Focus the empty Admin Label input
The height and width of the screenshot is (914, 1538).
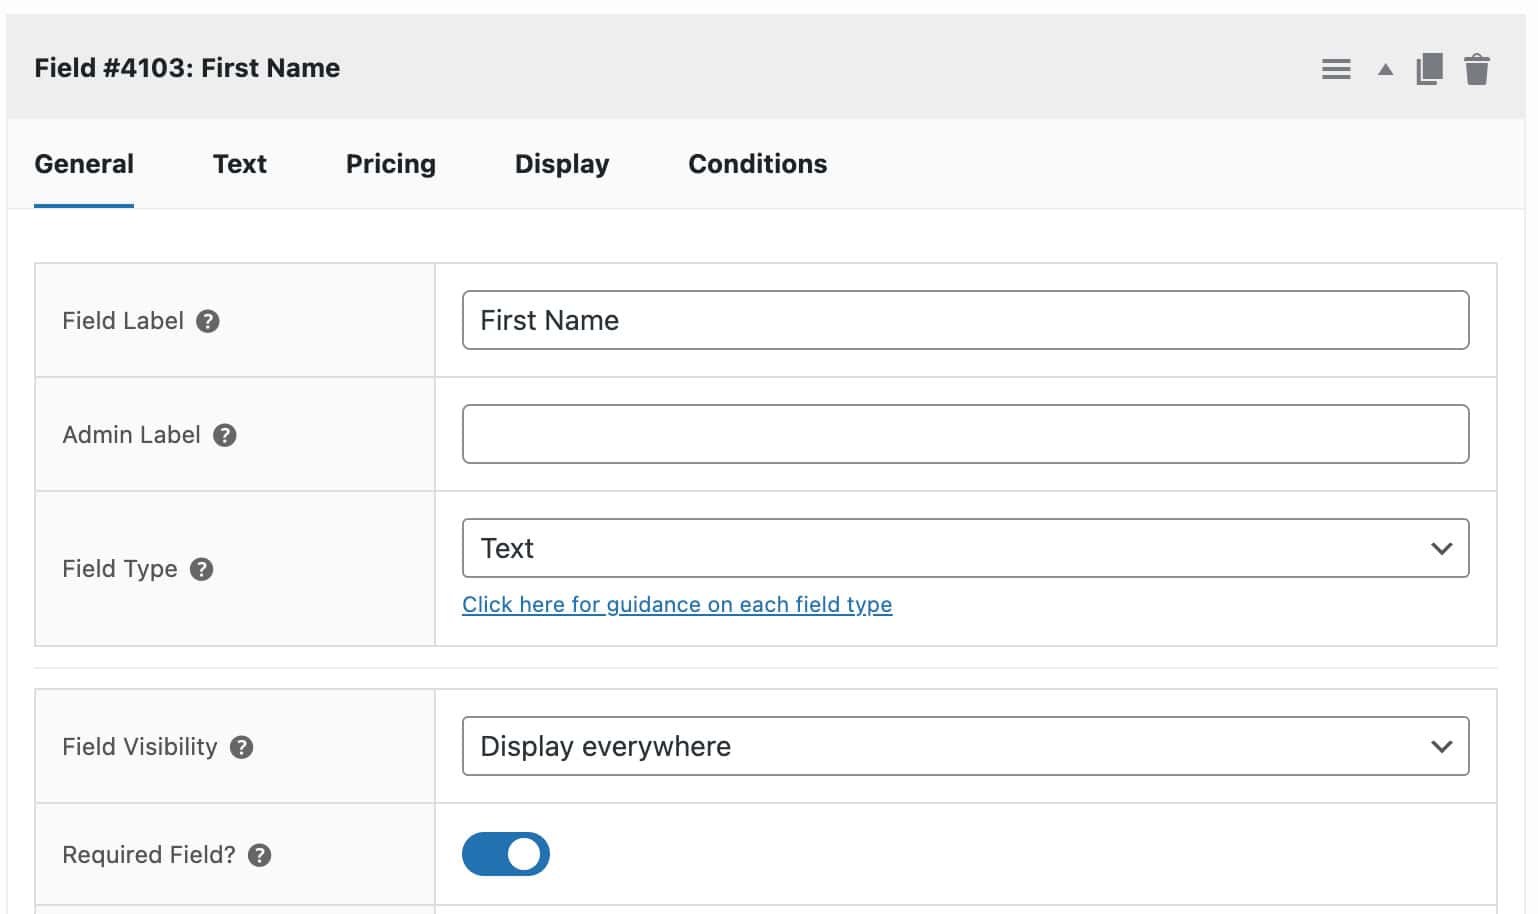pyautogui.click(x=964, y=434)
